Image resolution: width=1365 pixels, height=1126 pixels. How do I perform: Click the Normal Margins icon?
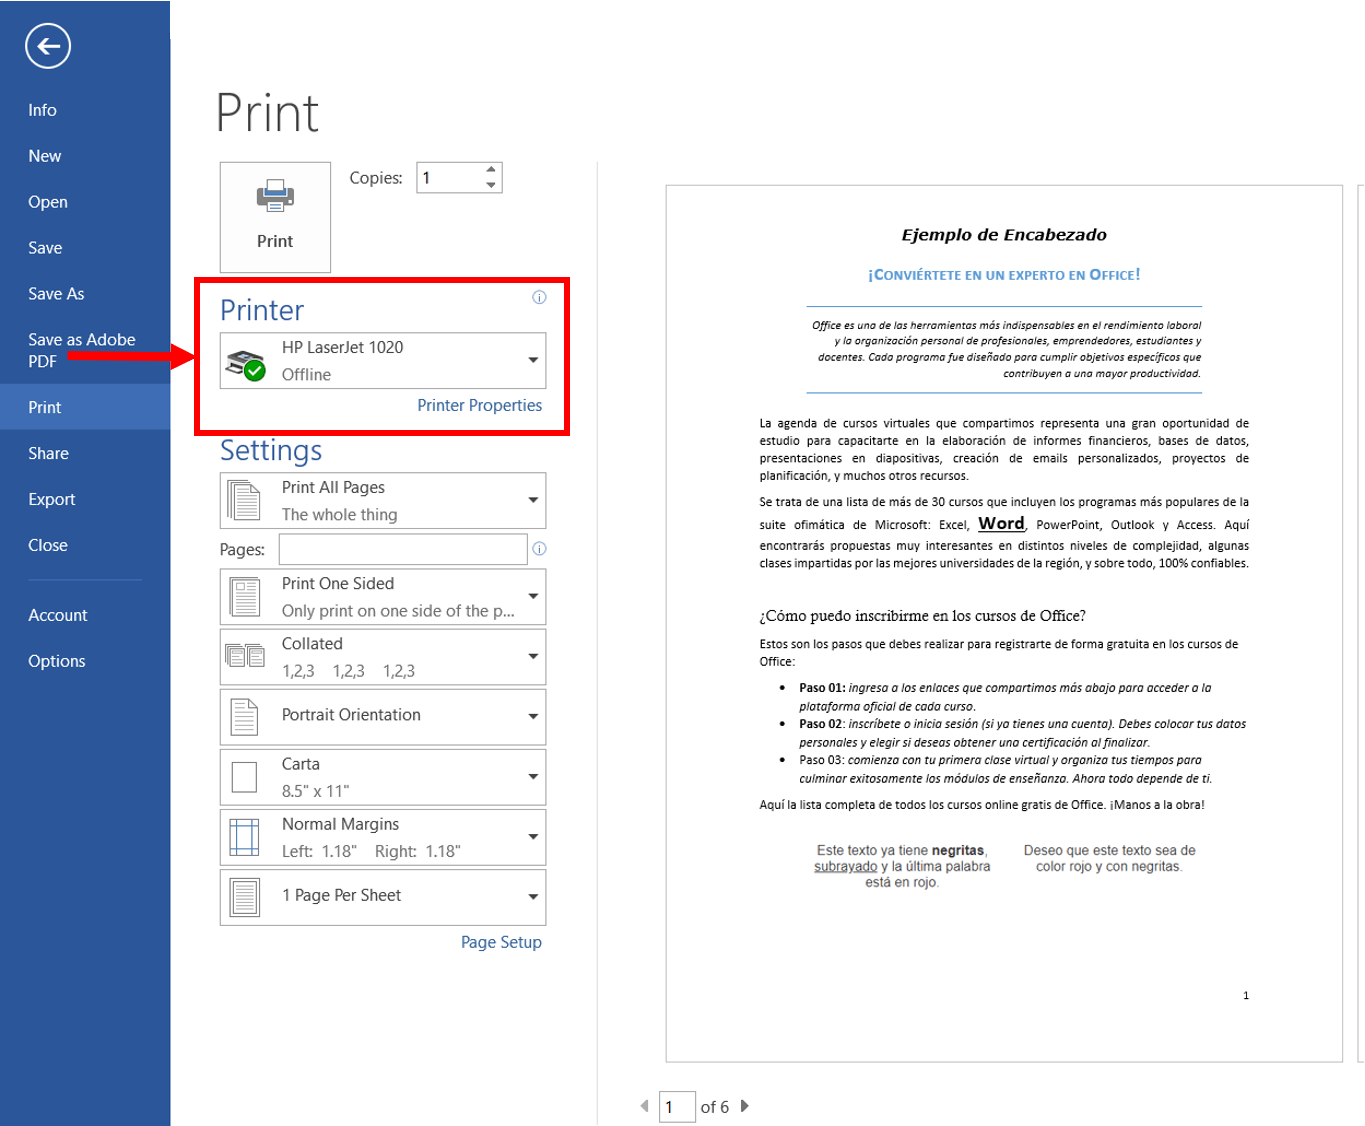[244, 837]
